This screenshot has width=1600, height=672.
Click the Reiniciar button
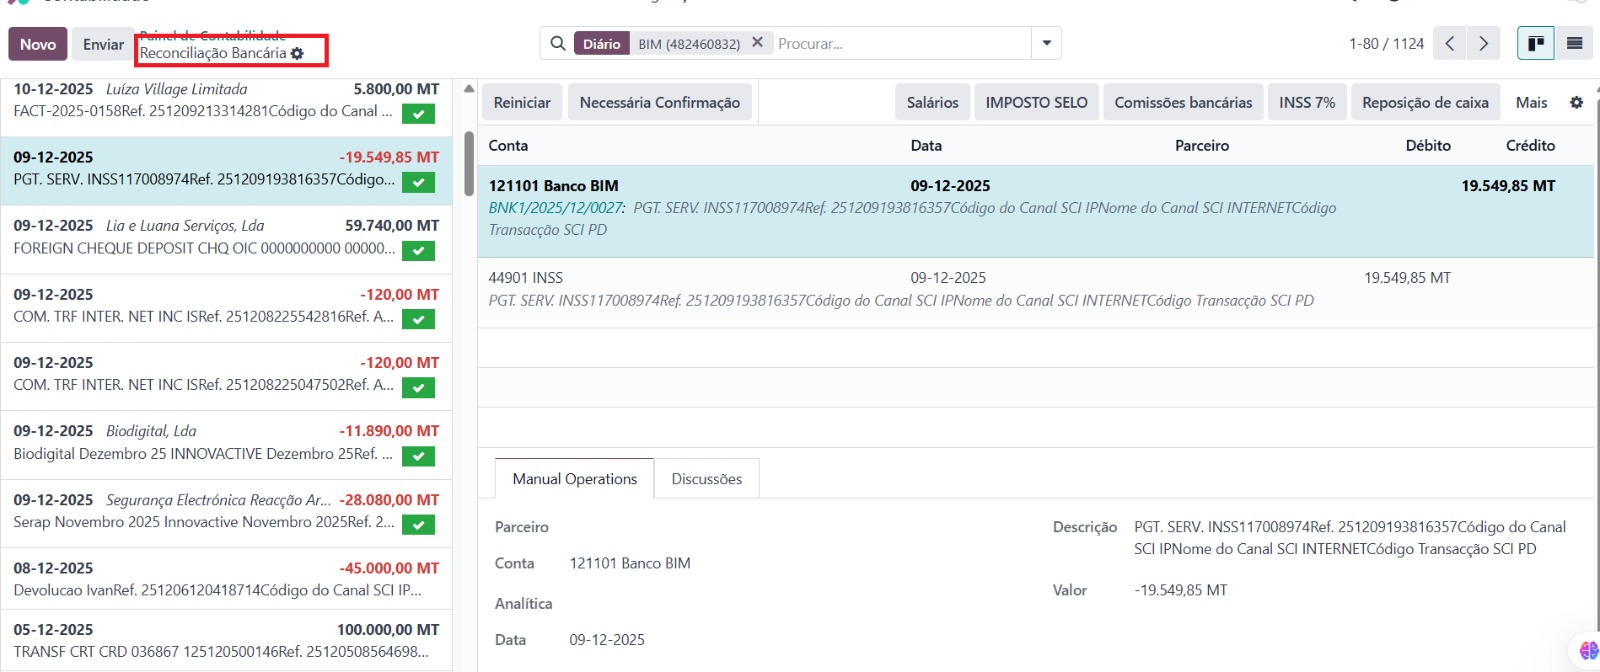tap(522, 103)
